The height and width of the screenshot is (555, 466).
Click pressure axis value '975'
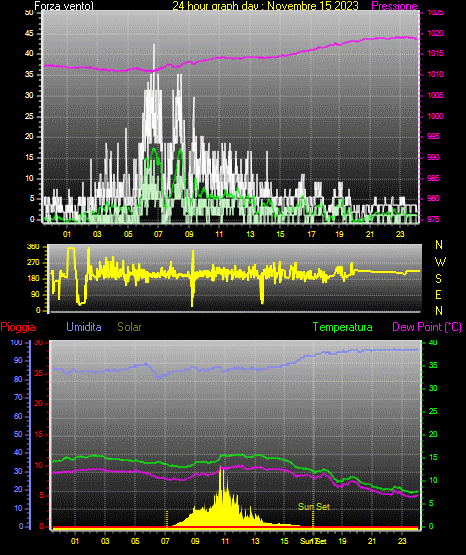[x=433, y=219]
